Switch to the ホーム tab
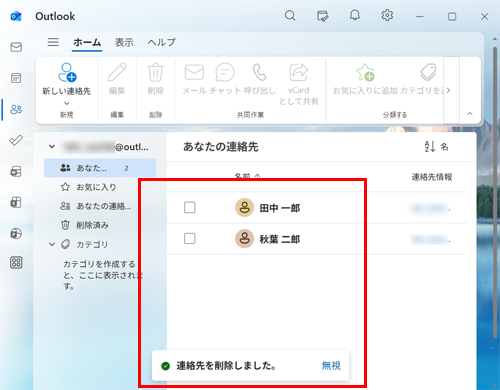Image resolution: width=500 pixels, height=390 pixels. pyautogui.click(x=87, y=42)
